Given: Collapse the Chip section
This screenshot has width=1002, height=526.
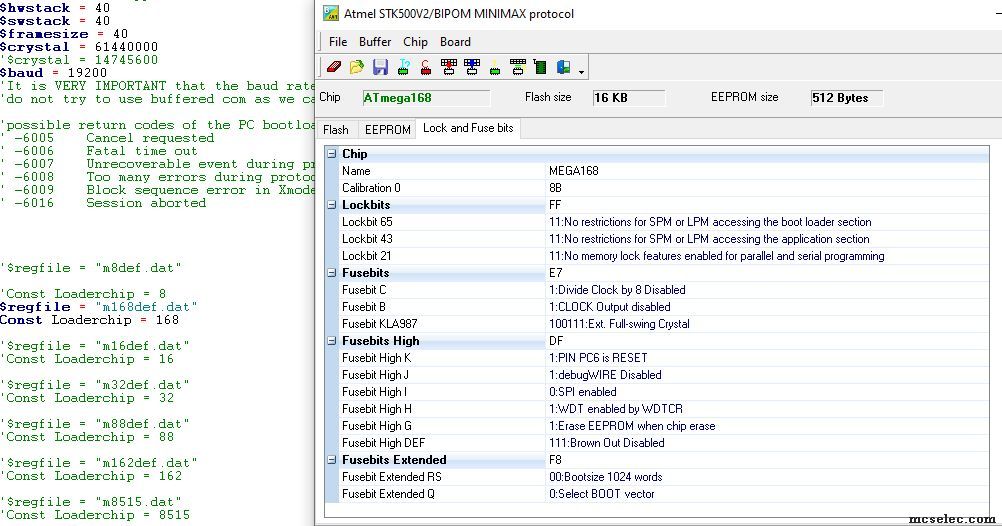Looking at the screenshot, I should (x=332, y=154).
